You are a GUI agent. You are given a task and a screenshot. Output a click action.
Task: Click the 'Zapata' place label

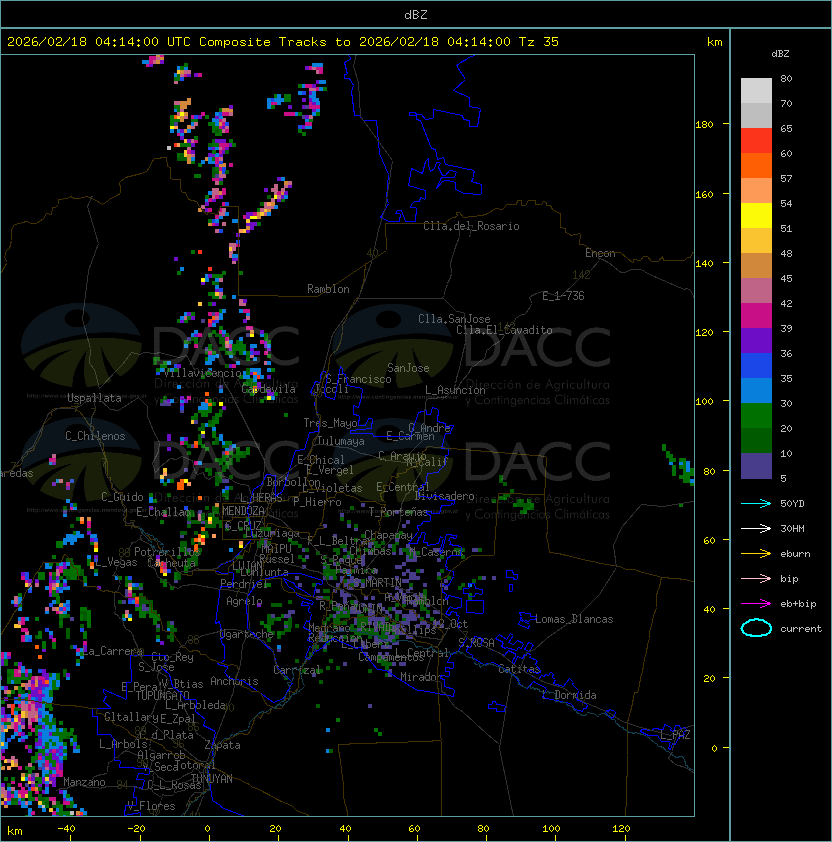tap(222, 745)
